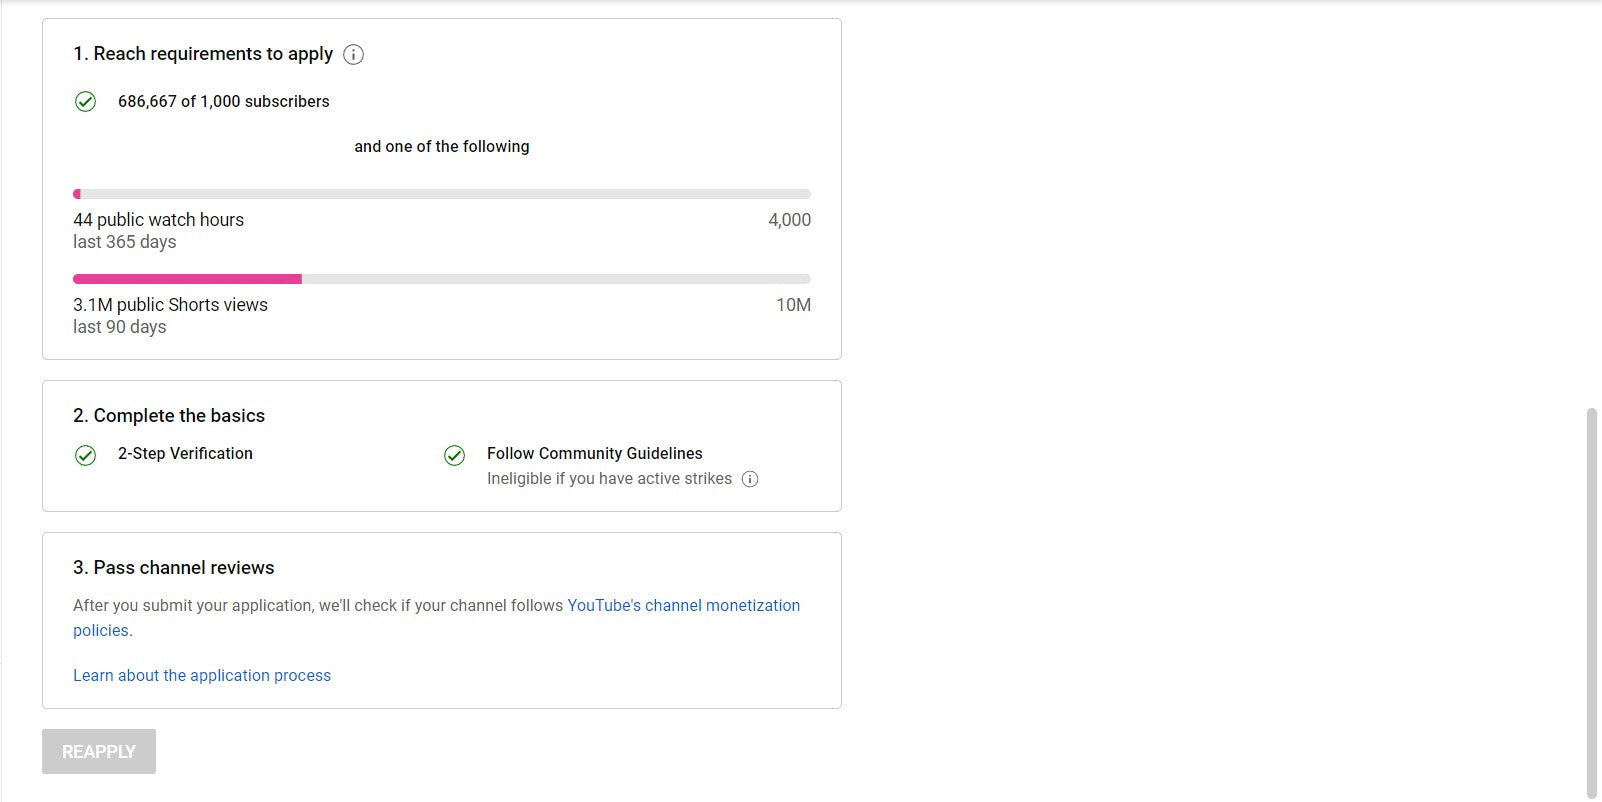Click green checkmark next to subscribers count

[x=86, y=102]
